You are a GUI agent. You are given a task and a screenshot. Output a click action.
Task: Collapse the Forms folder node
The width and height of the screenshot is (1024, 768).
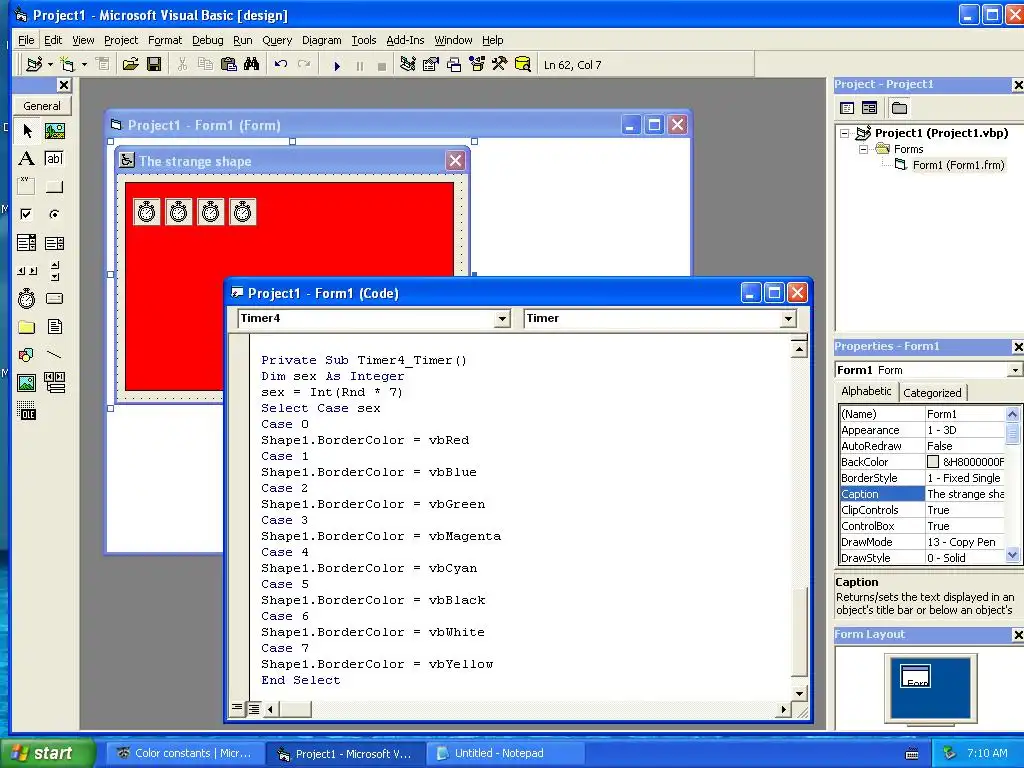[863, 150]
